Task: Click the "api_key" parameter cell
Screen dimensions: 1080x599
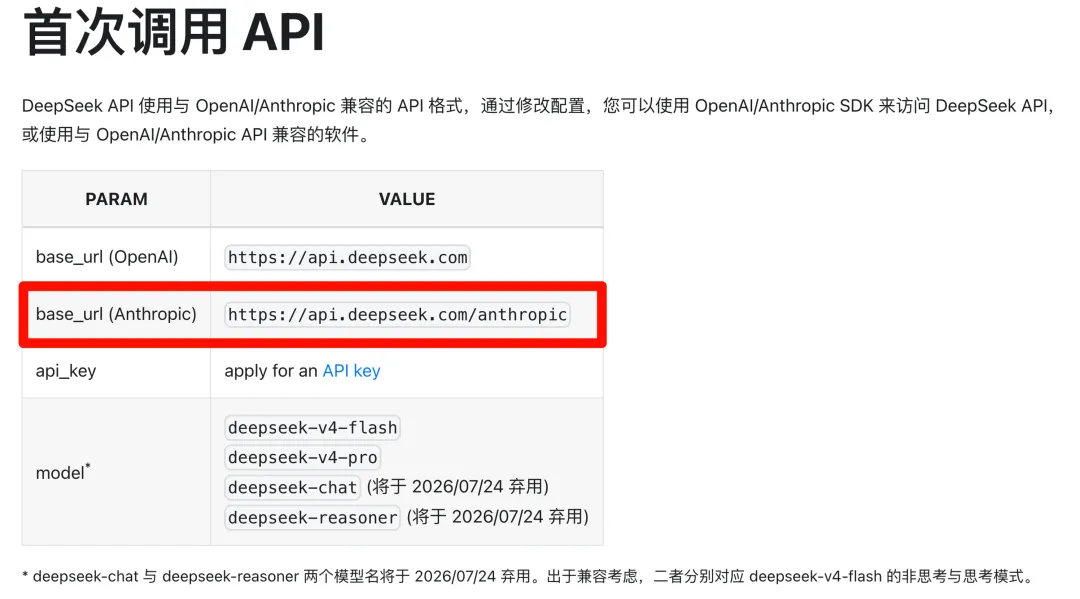Action: click(x=66, y=371)
